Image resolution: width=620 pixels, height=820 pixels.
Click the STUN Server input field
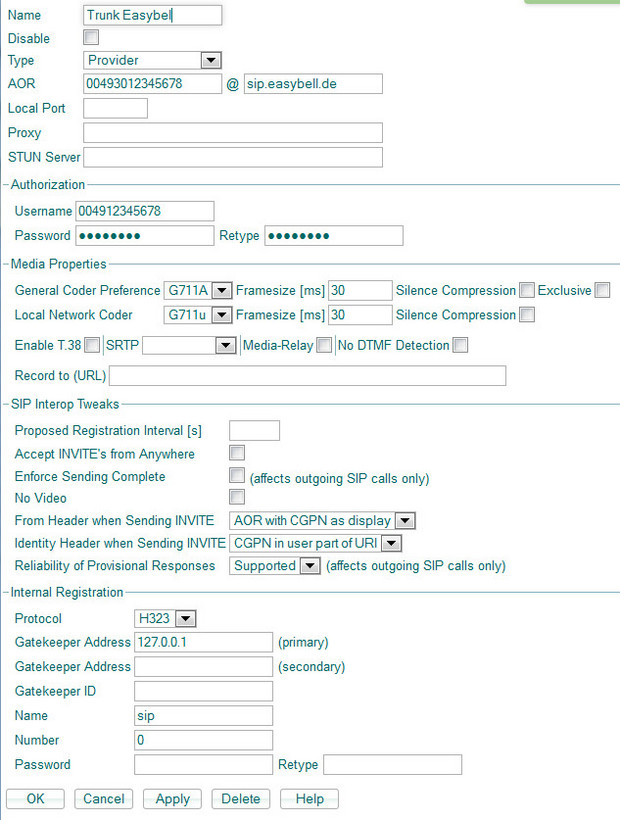click(x=233, y=157)
